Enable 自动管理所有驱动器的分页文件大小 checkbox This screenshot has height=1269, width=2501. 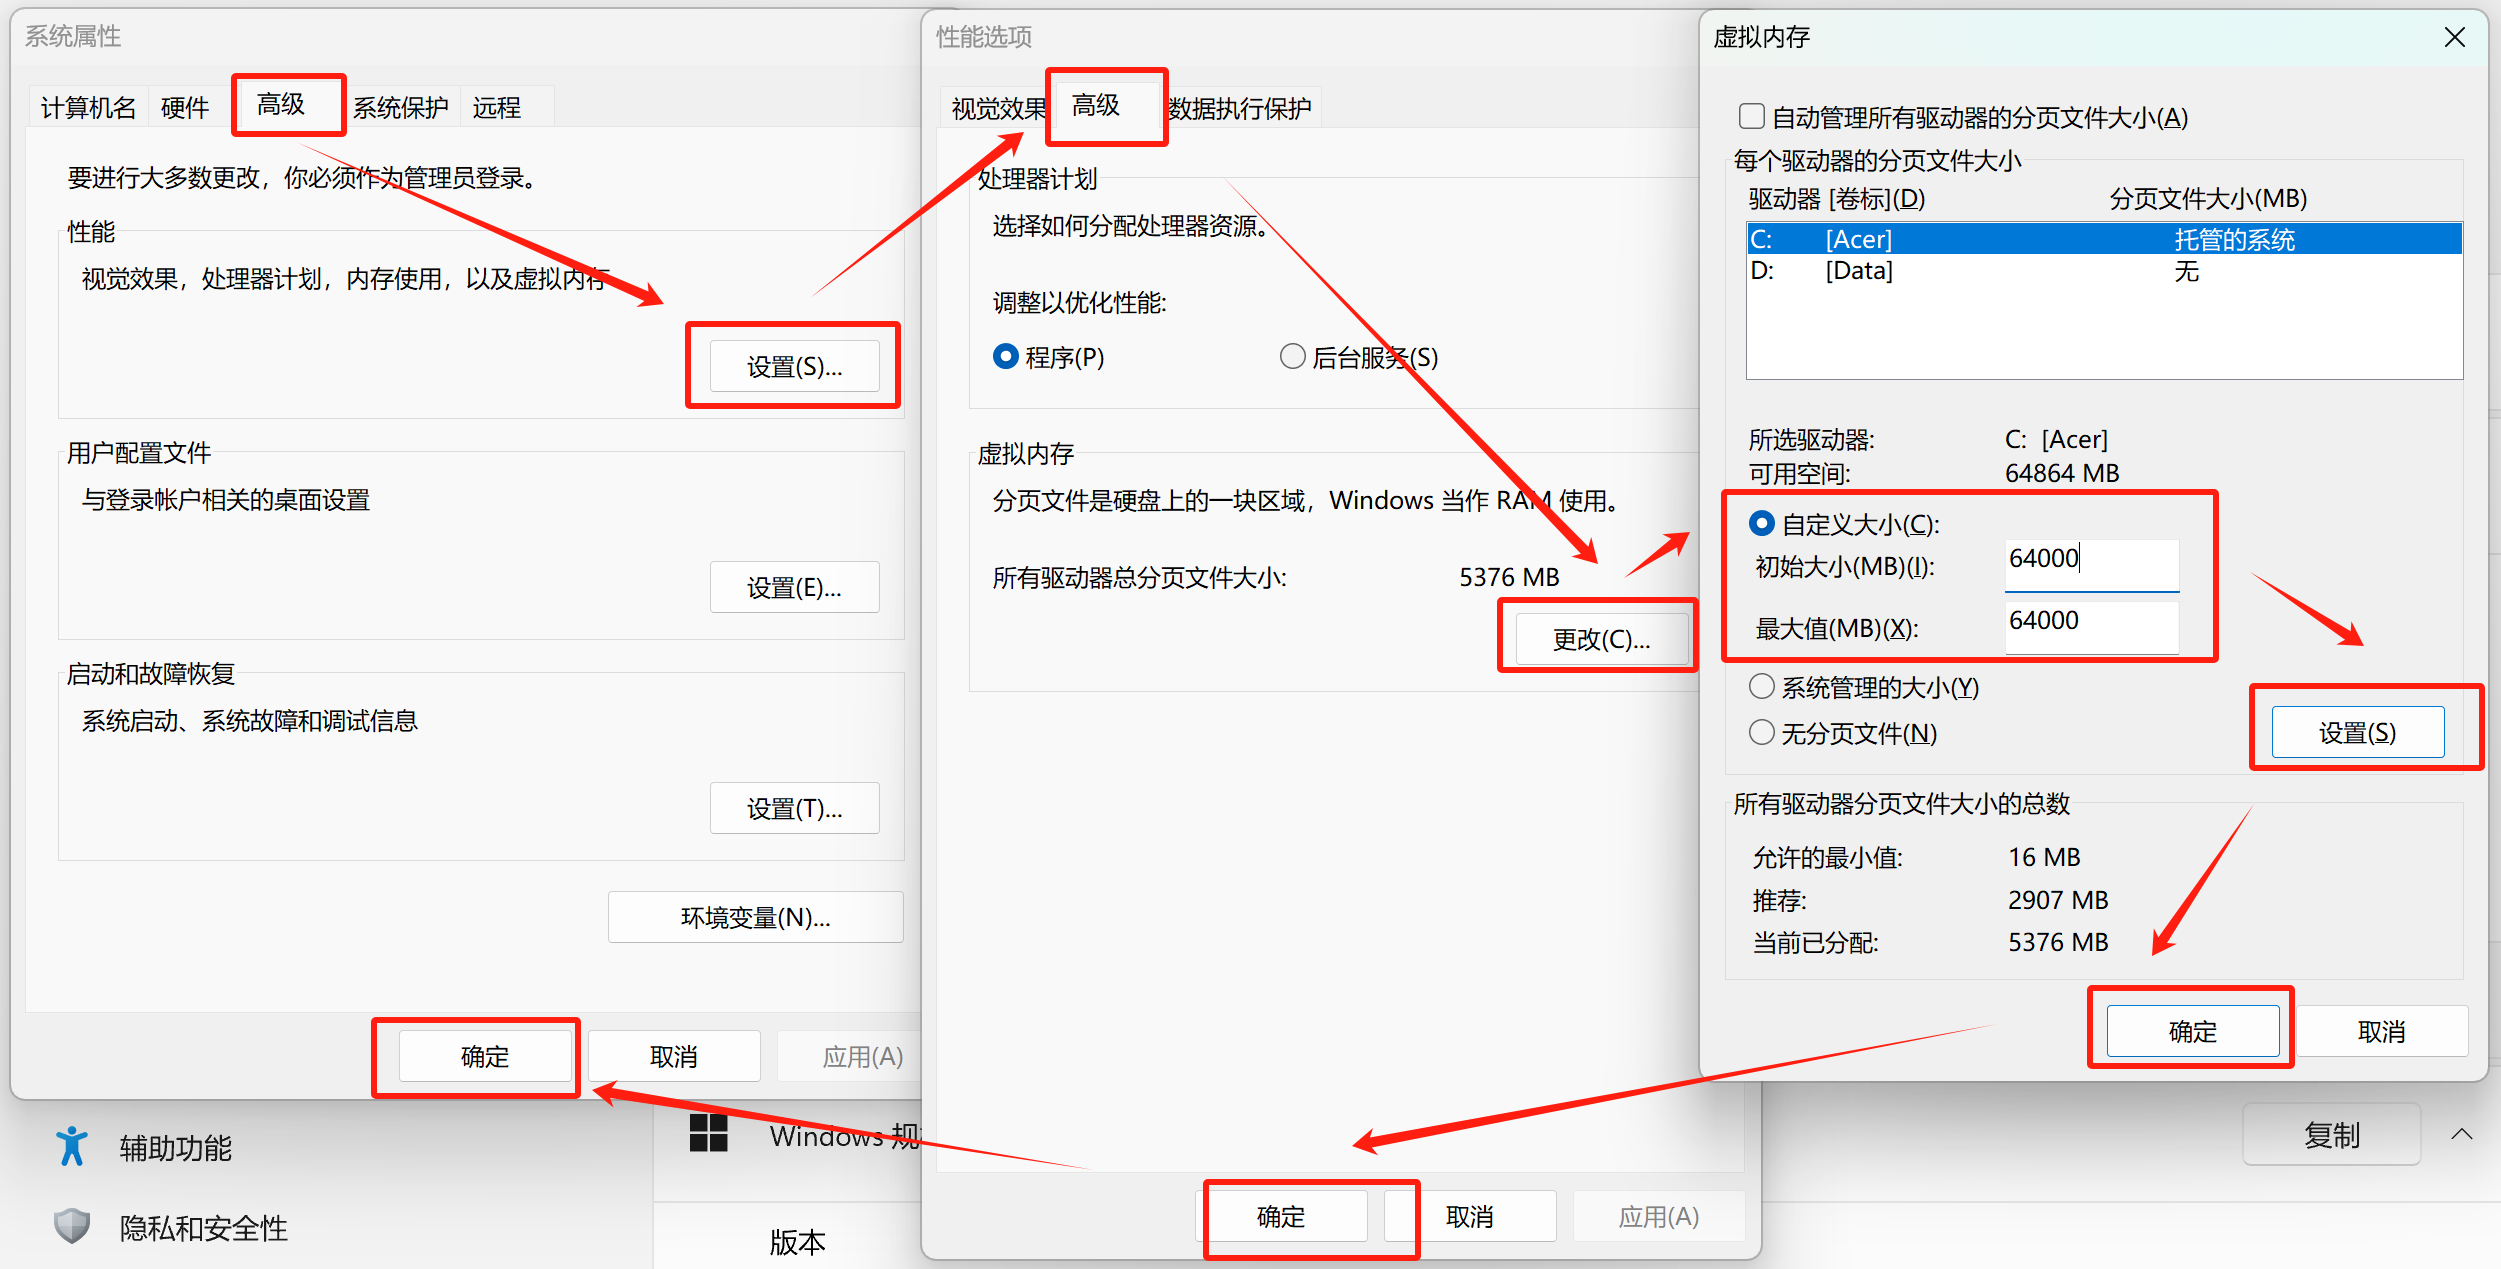tap(1752, 117)
